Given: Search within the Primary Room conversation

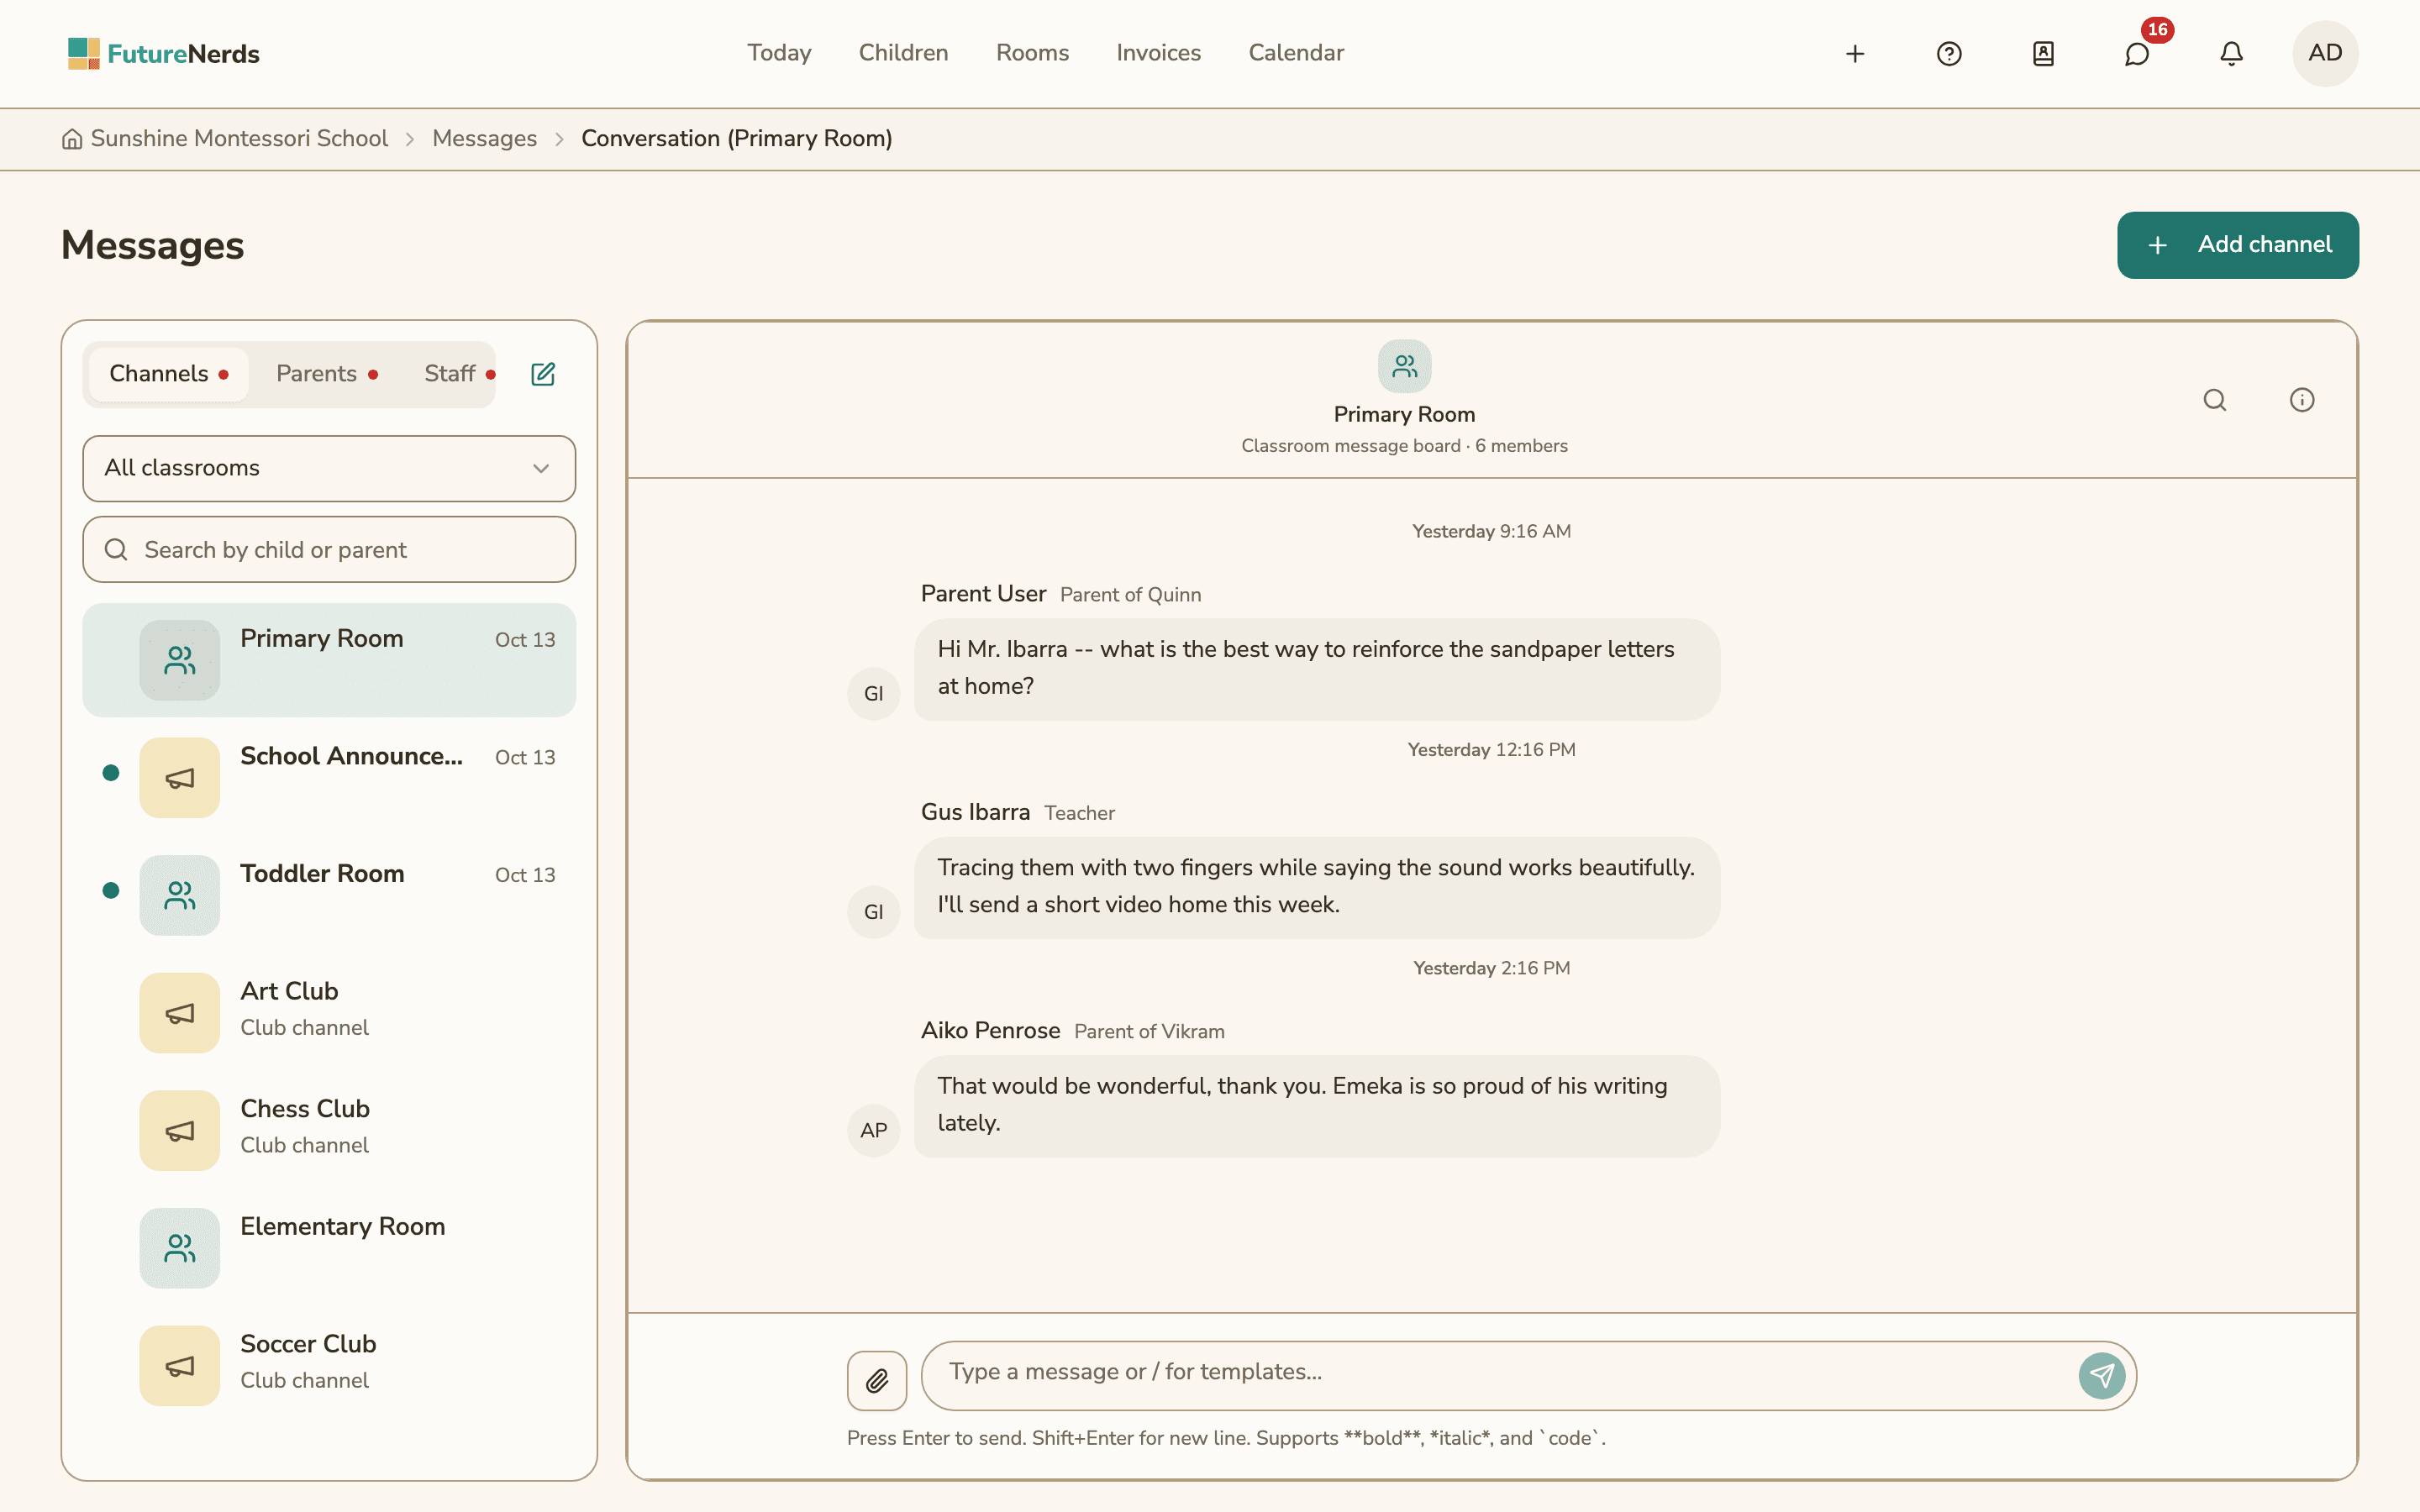Looking at the screenshot, I should click(2215, 400).
